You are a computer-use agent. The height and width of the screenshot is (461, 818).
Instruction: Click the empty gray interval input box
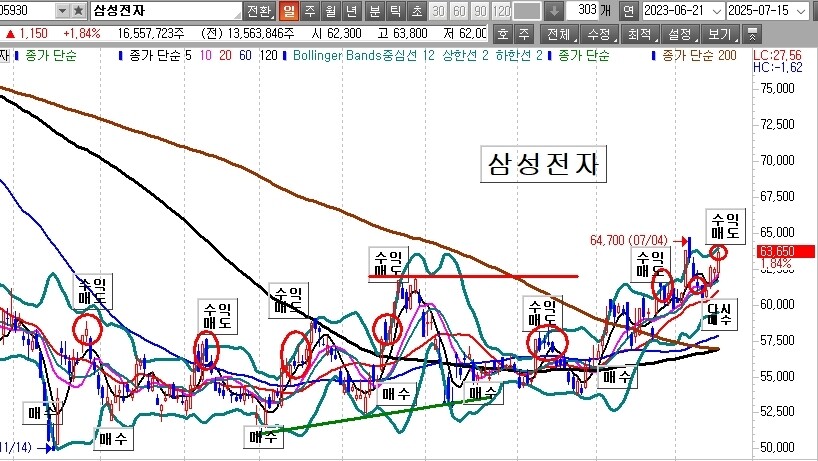click(x=527, y=10)
